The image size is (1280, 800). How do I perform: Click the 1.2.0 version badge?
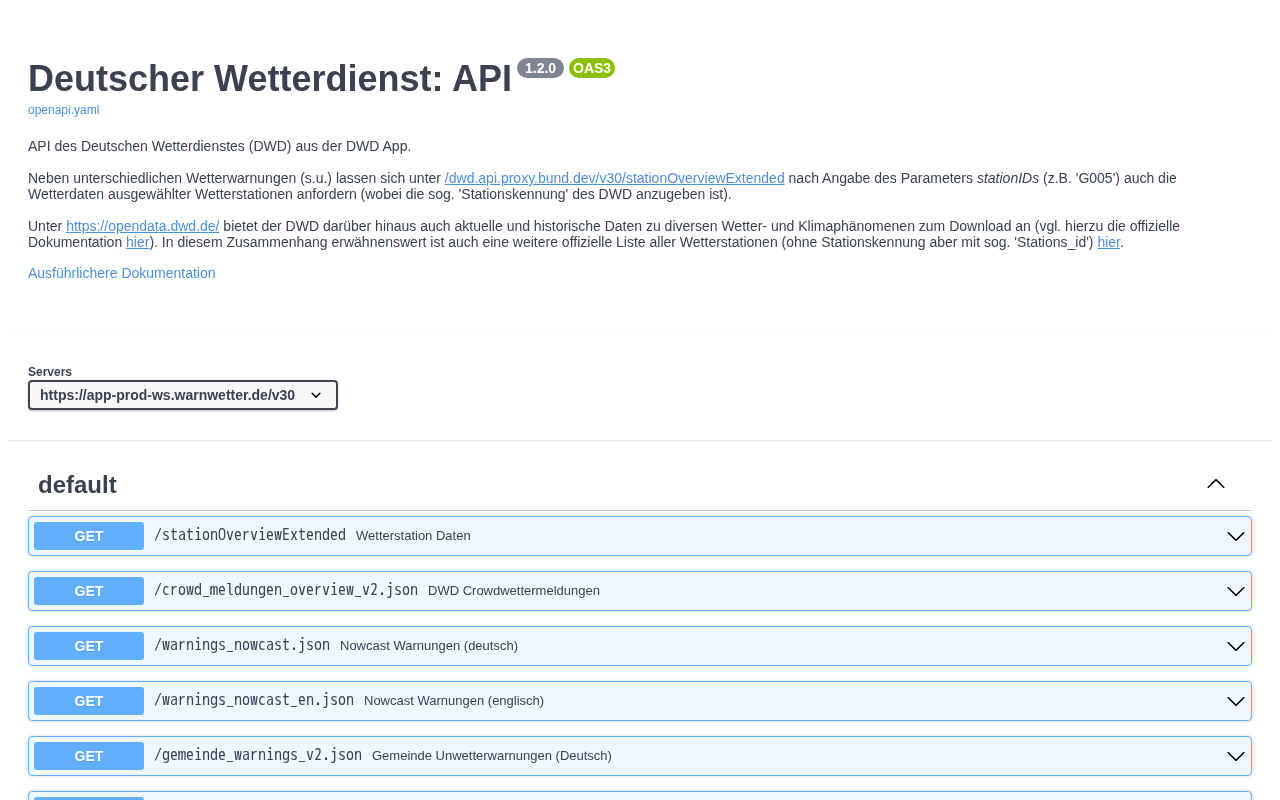(540, 68)
